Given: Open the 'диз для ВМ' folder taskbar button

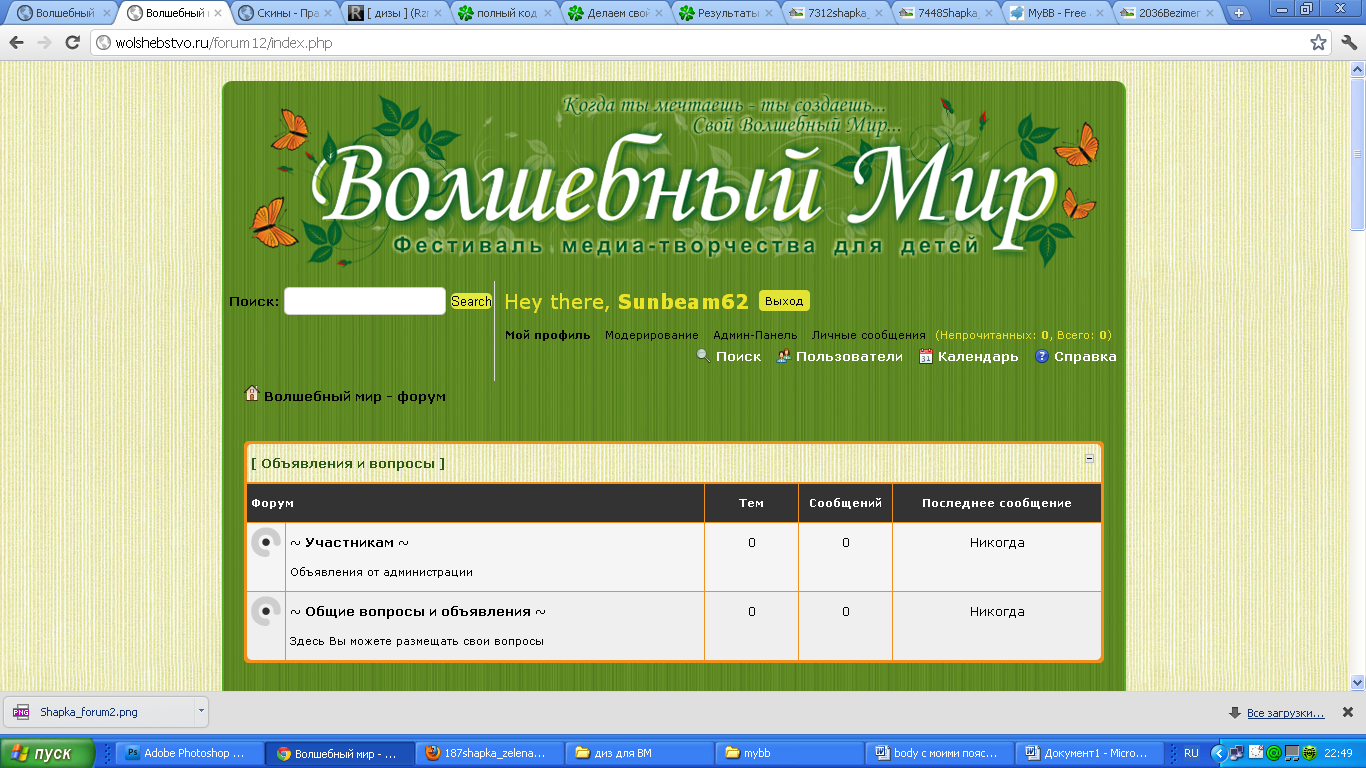Looking at the screenshot, I should (639, 753).
